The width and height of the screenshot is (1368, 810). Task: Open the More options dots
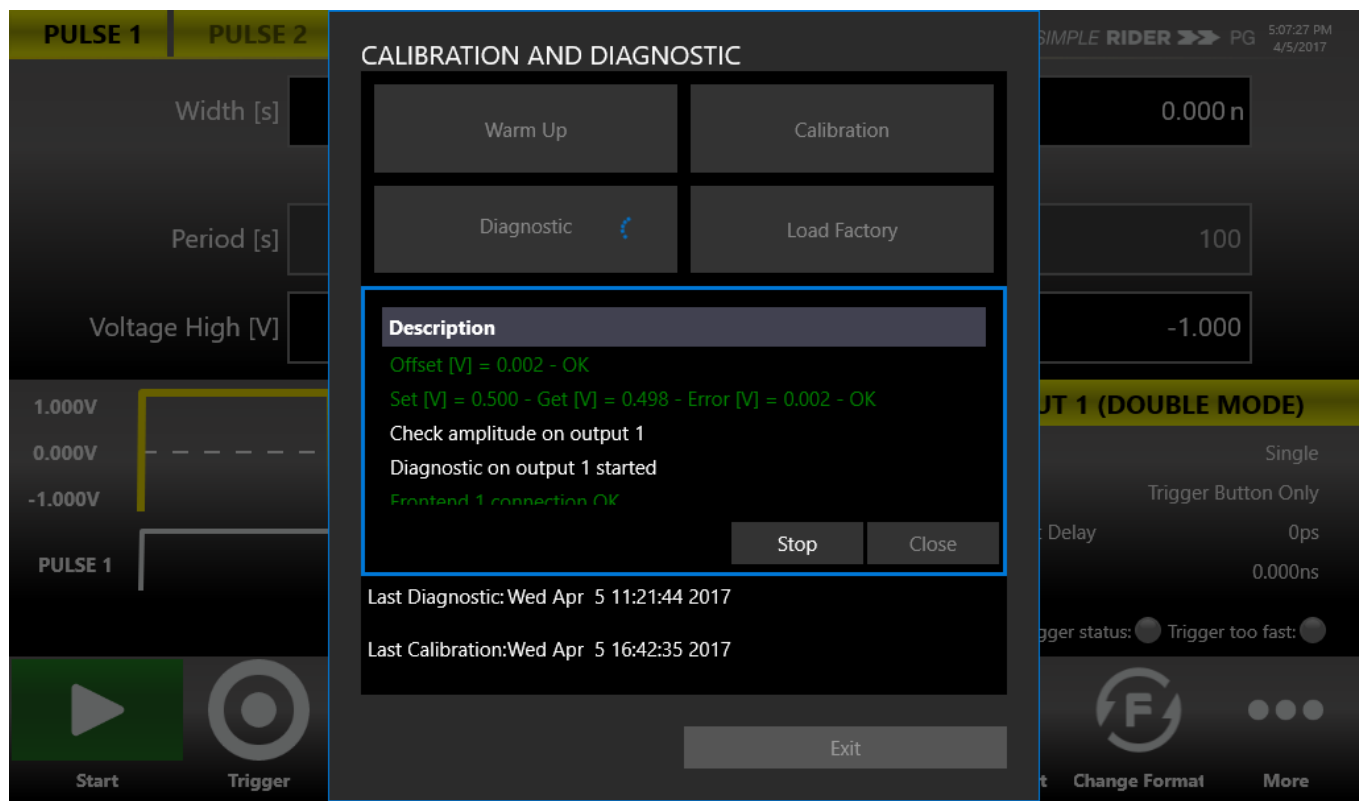point(1285,709)
